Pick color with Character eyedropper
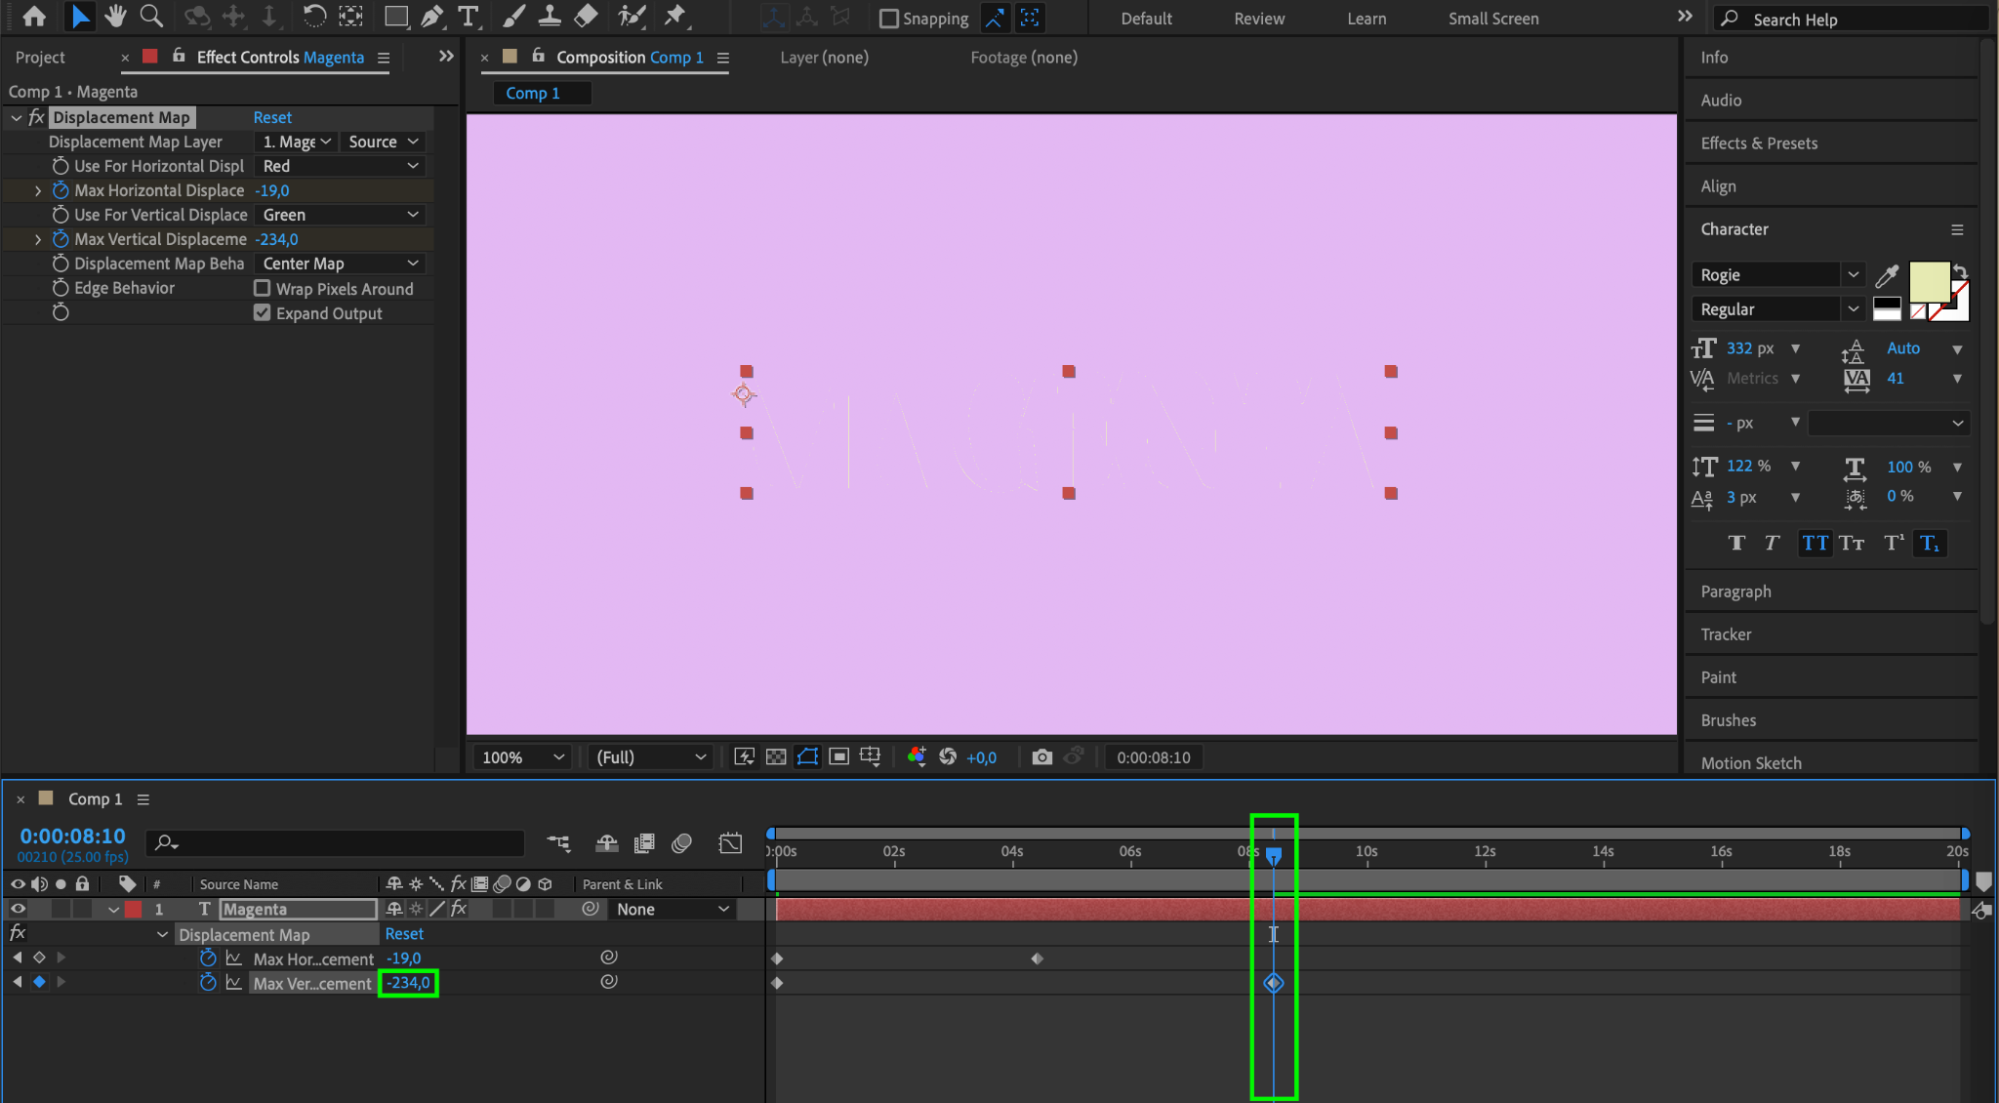1999x1103 pixels. [1886, 276]
